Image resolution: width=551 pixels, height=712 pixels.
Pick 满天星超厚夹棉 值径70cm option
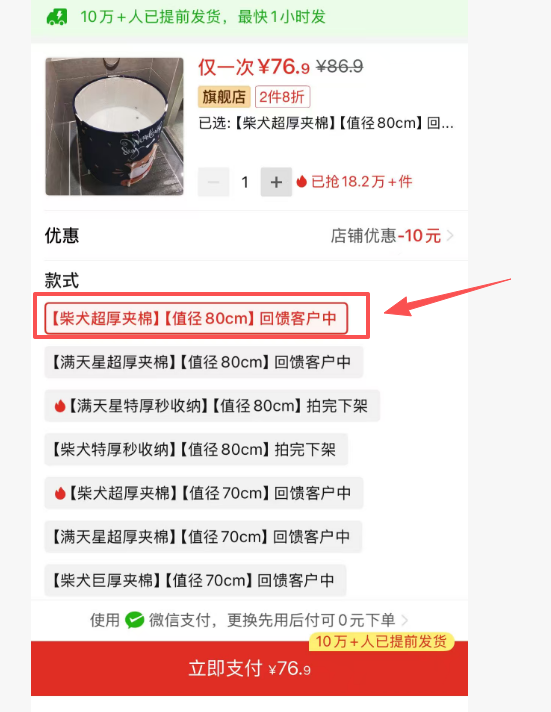(203, 537)
